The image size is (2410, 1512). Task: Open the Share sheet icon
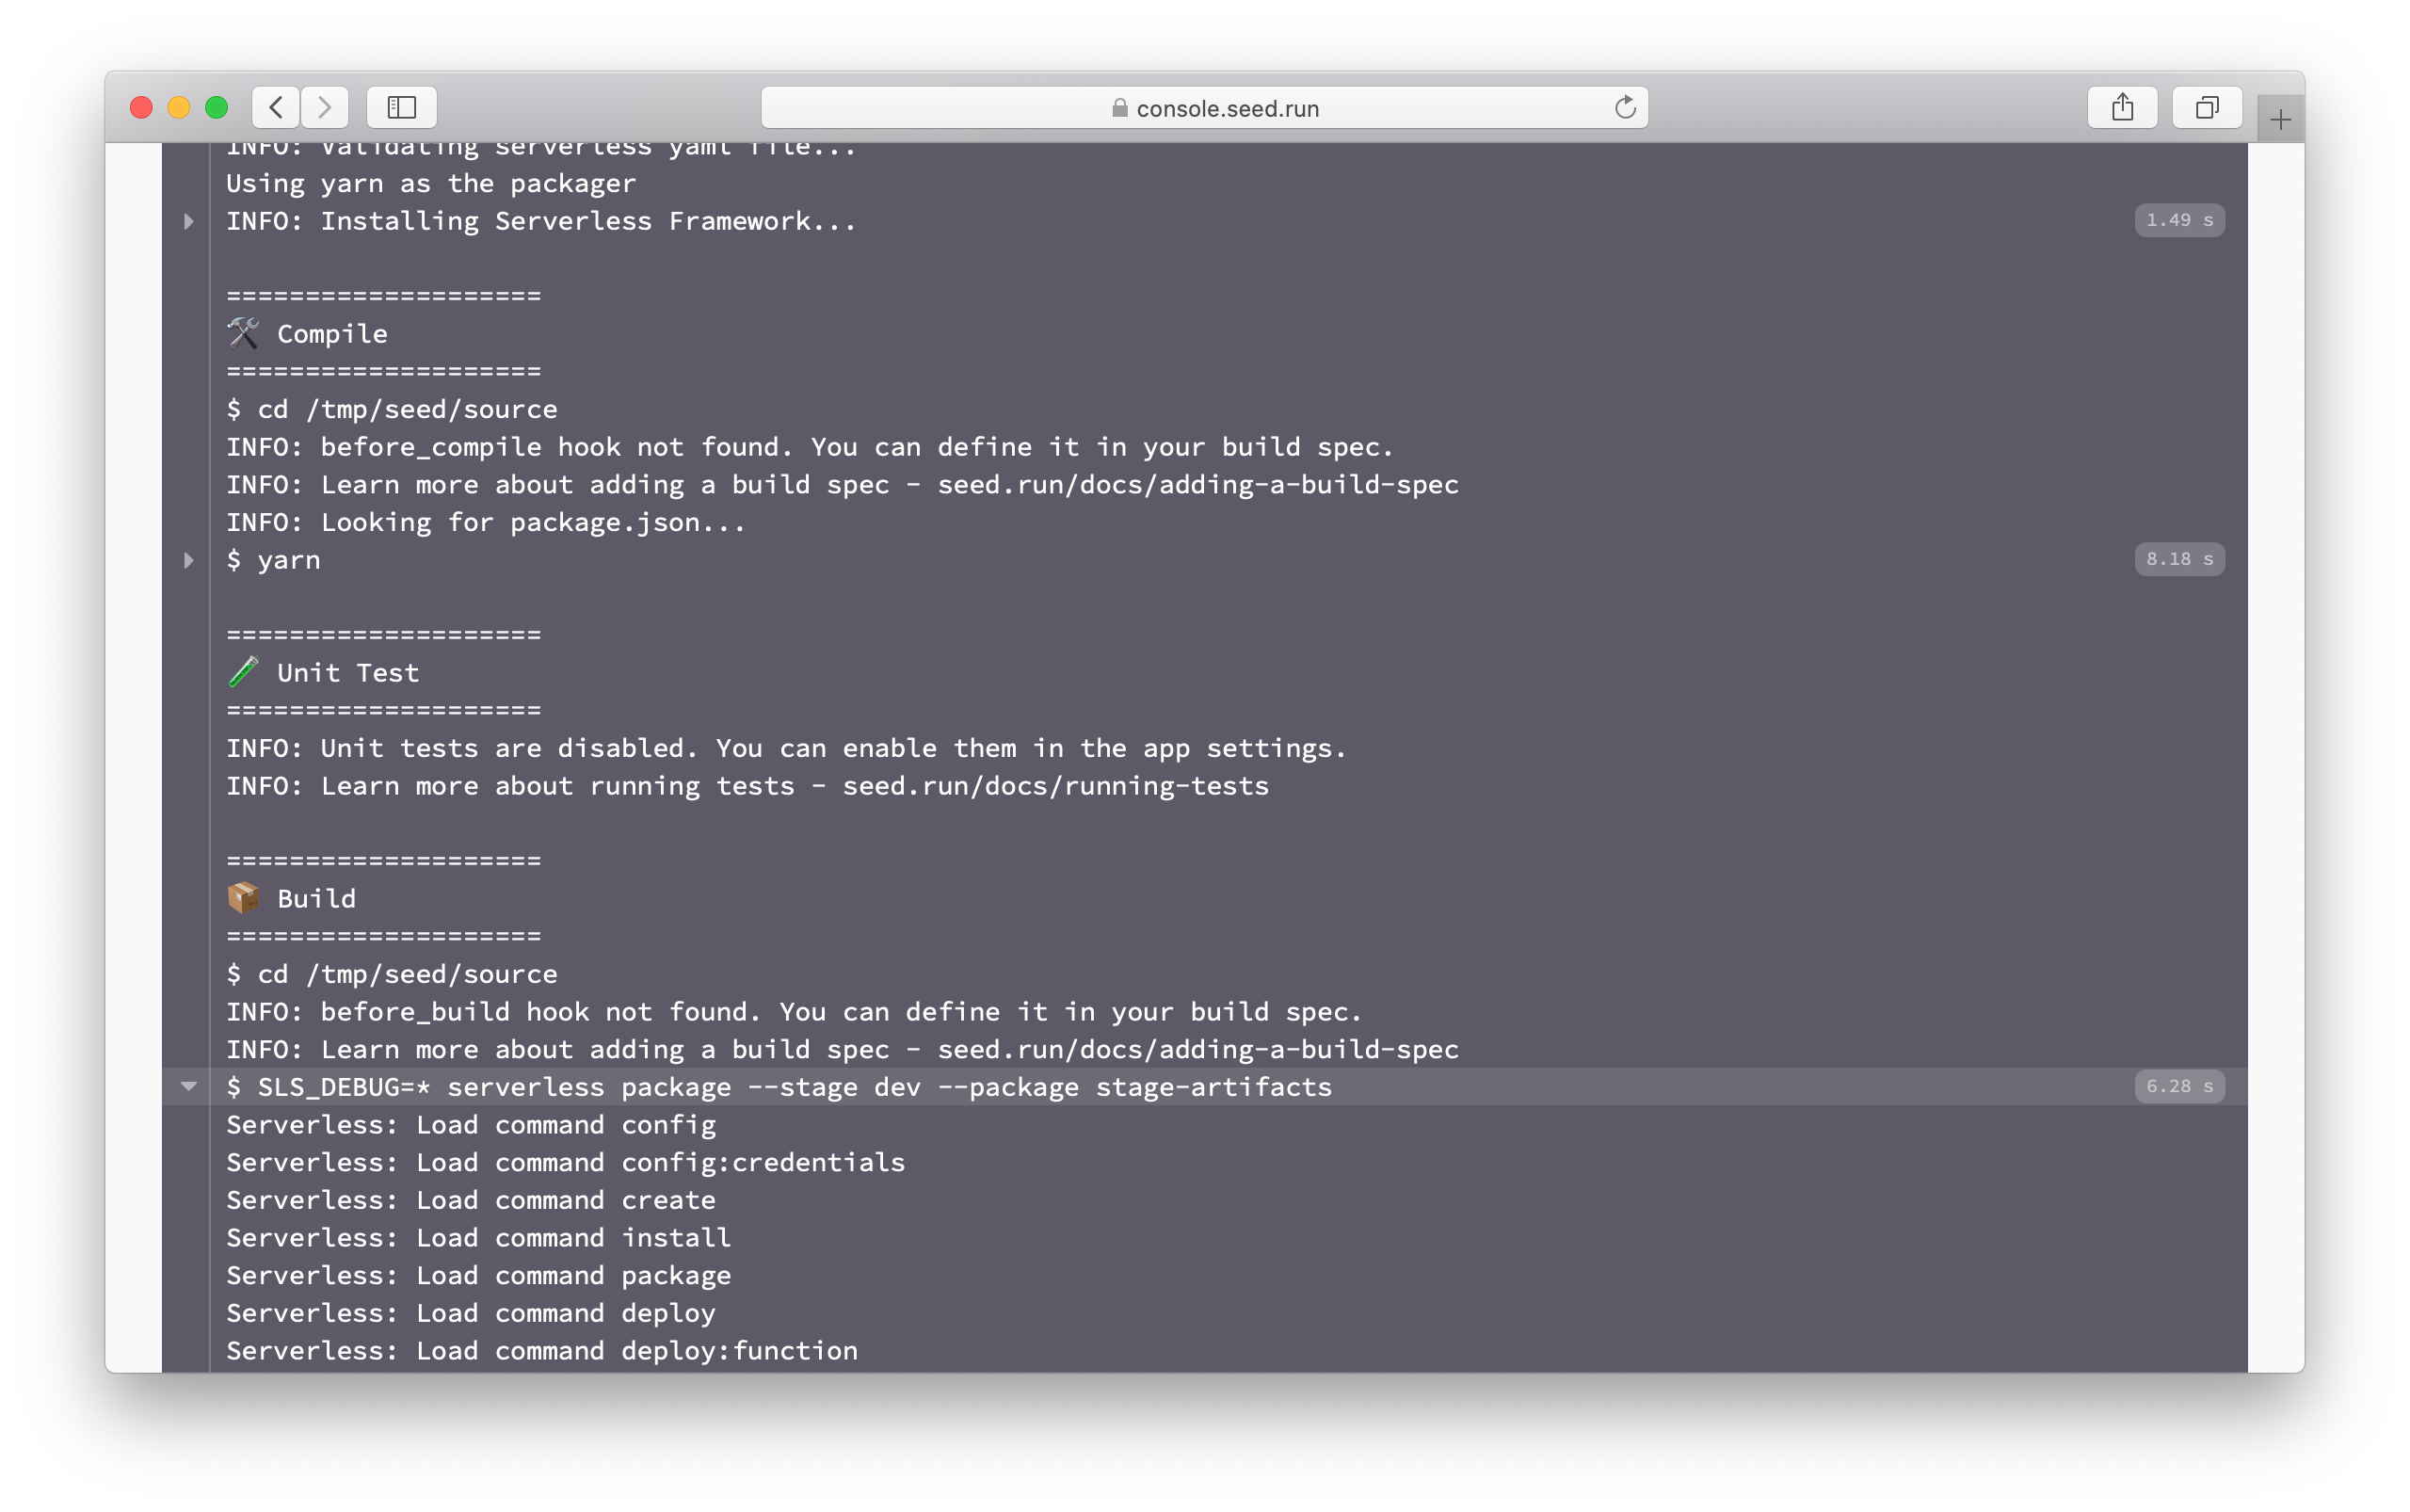(2122, 107)
